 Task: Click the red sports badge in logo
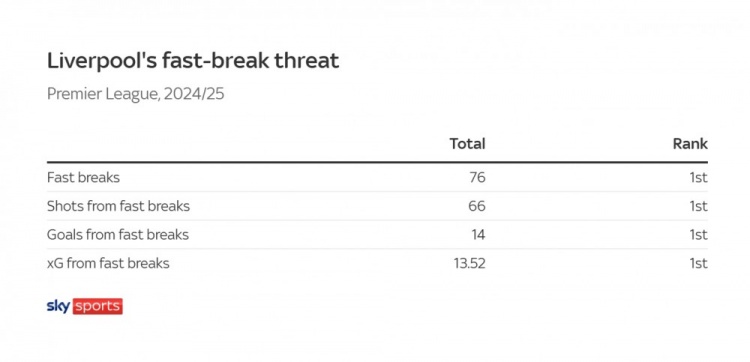point(98,307)
